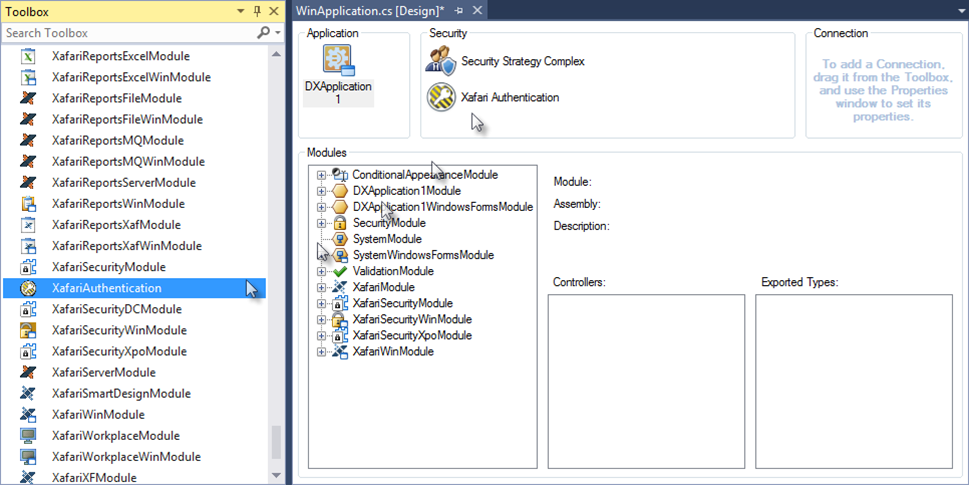
Task: Click the XafariReportsMQModule icon
Action: [x=28, y=140]
